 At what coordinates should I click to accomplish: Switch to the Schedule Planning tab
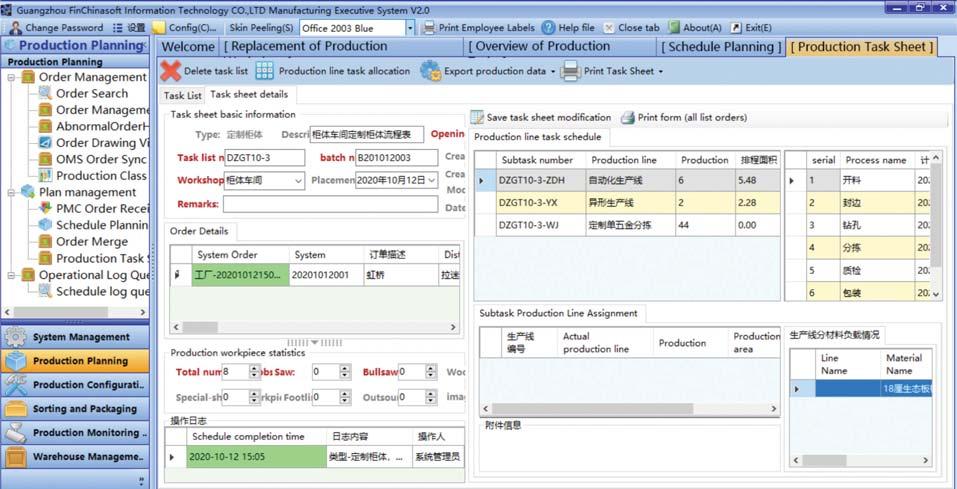click(721, 47)
